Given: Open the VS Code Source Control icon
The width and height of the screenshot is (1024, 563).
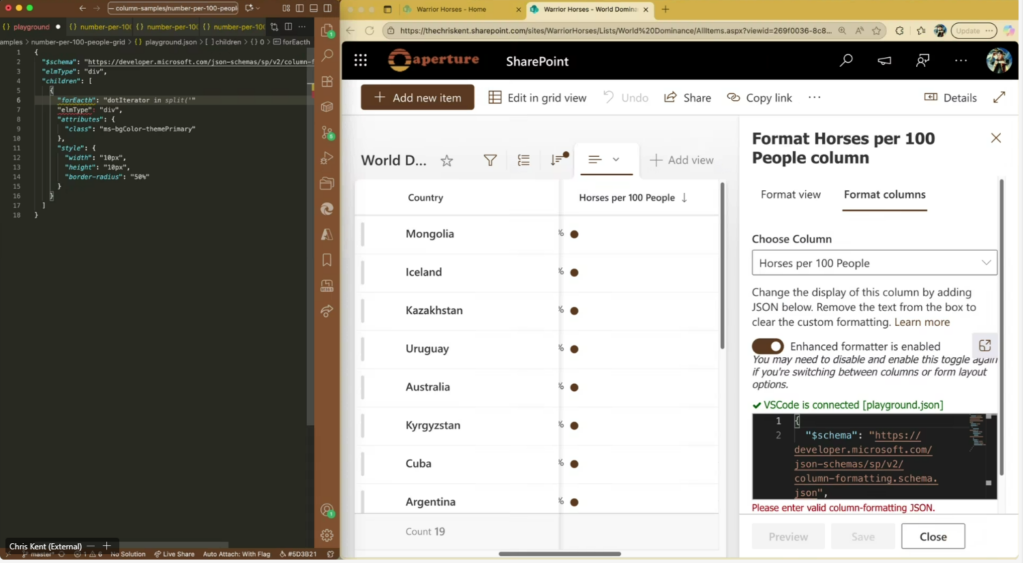Looking at the screenshot, I should (x=327, y=133).
